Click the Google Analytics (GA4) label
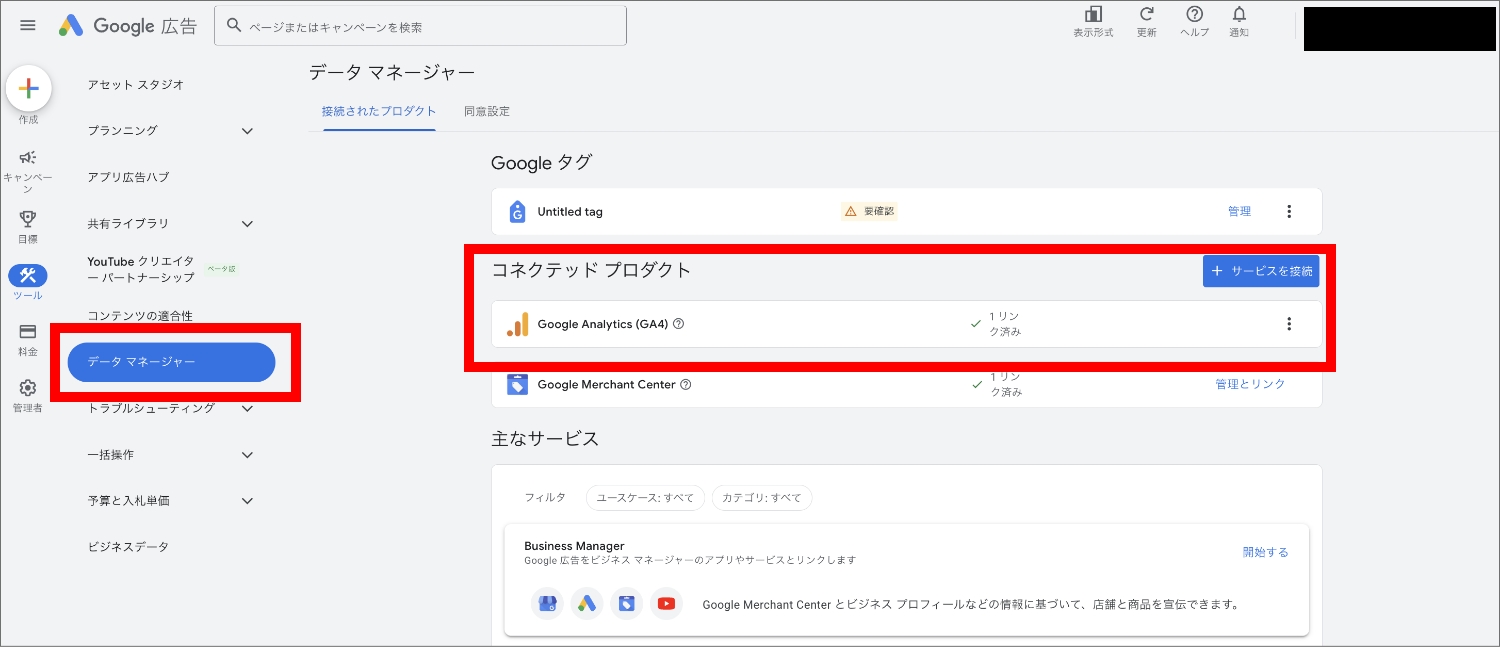This screenshot has width=1500, height=647. click(603, 324)
